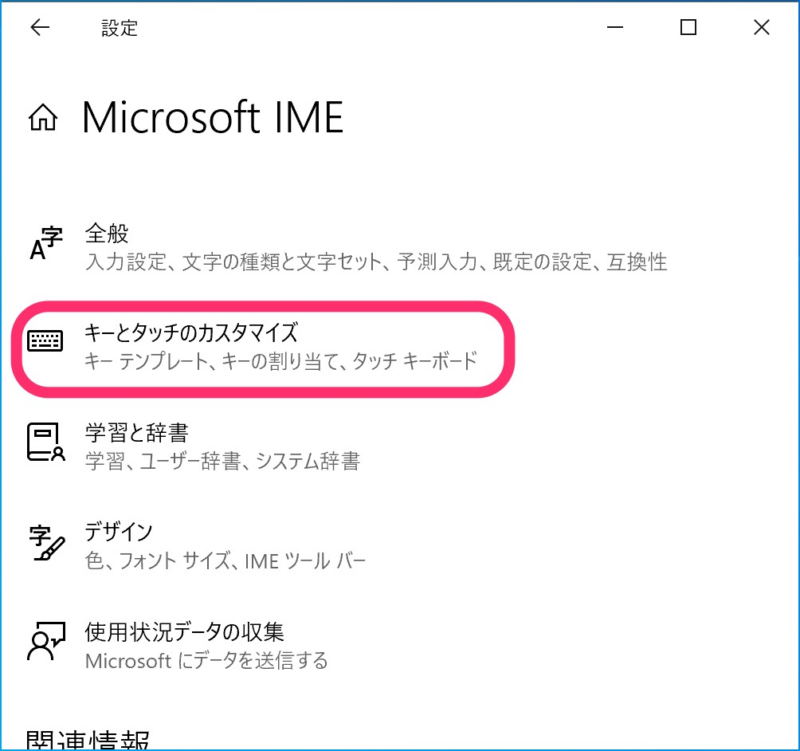Click the Microsoft にデータを送信する description
Image resolution: width=800 pixels, height=751 pixels.
click(x=207, y=661)
